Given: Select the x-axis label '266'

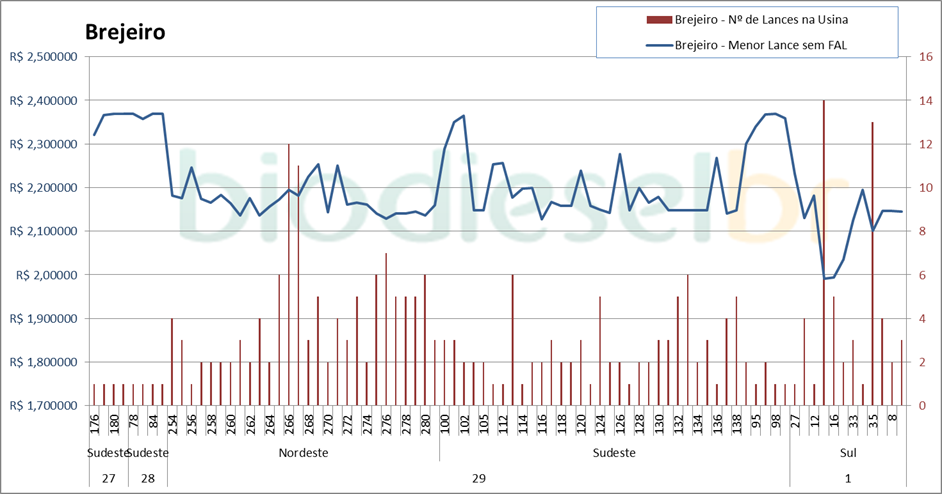Looking at the screenshot, I should (289, 424).
